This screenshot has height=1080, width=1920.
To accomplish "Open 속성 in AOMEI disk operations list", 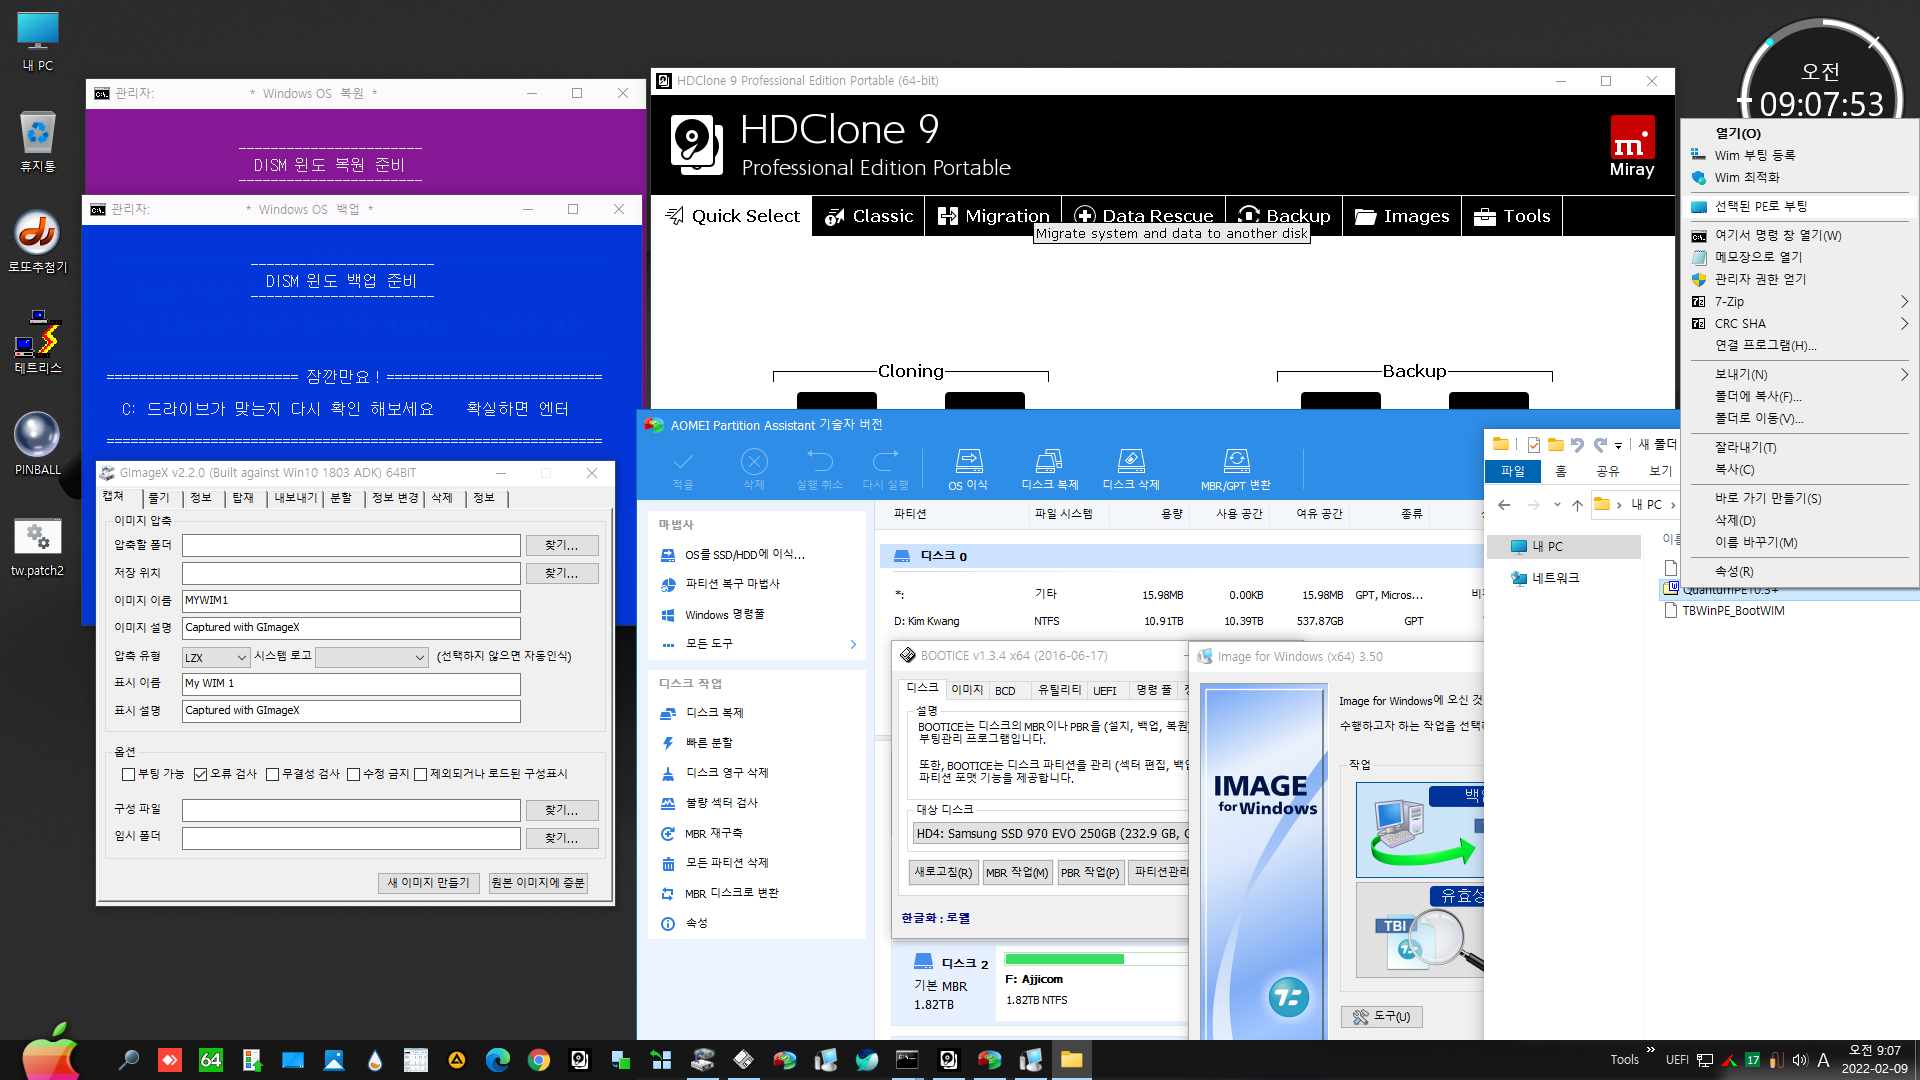I will [696, 923].
